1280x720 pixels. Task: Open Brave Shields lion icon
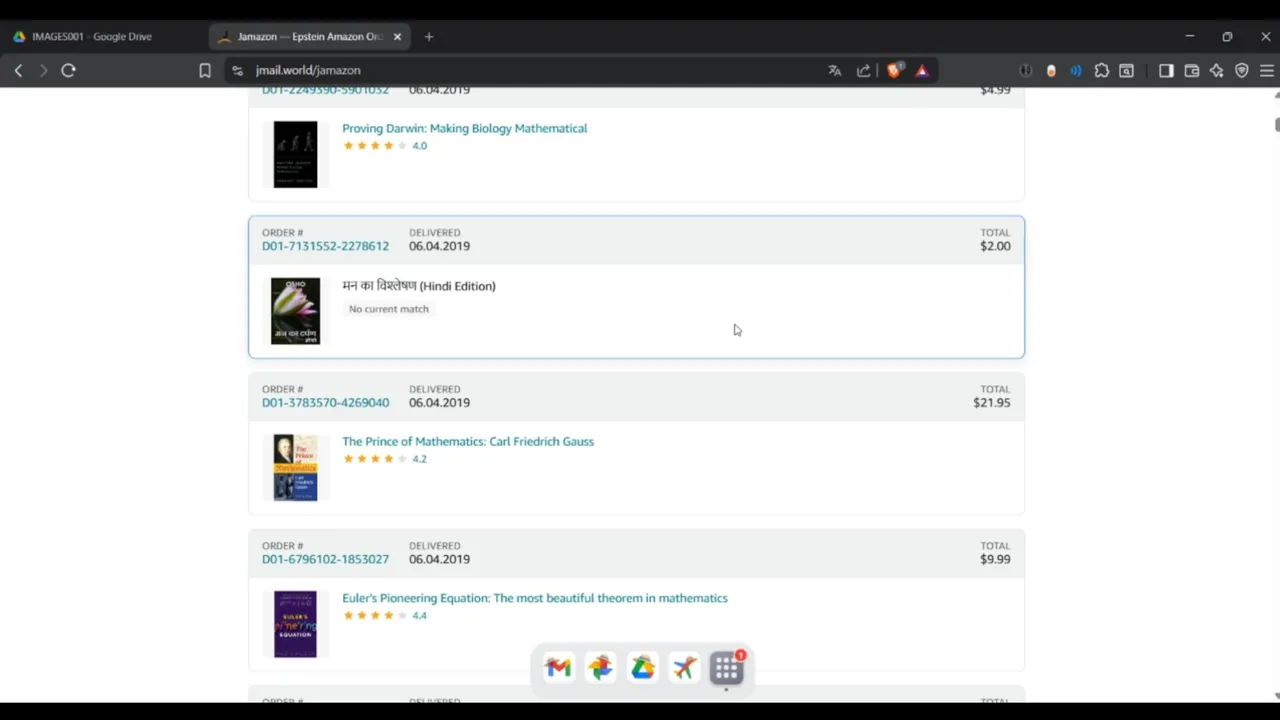pyautogui.click(x=895, y=70)
